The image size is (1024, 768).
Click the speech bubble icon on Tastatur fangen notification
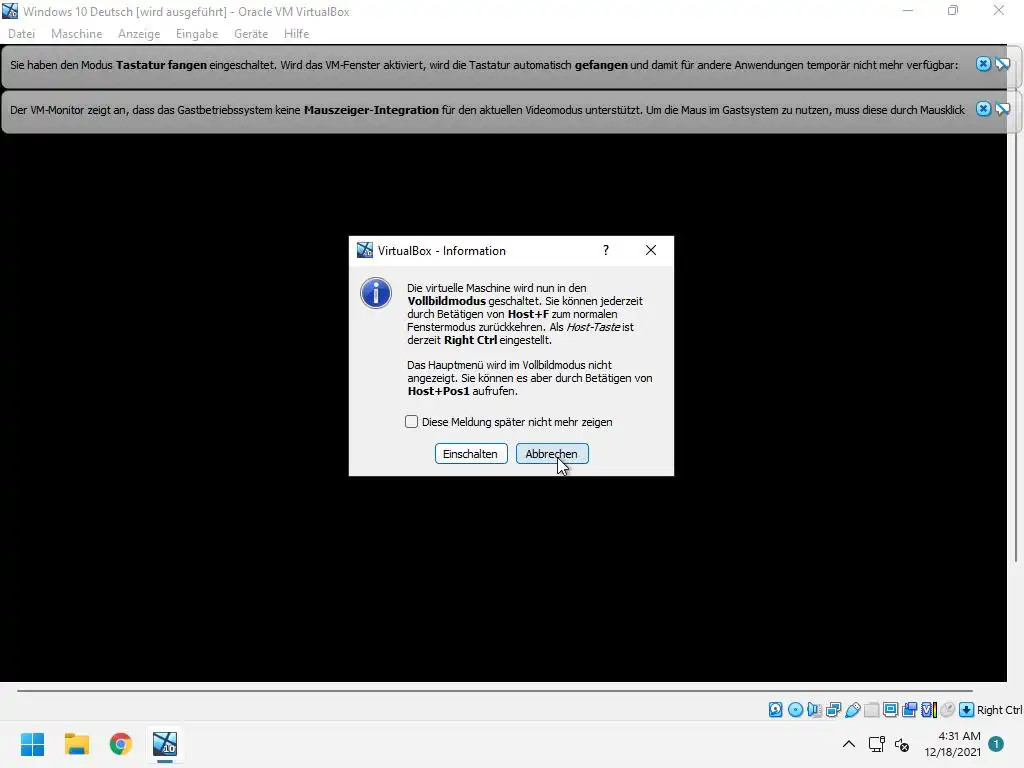1002,64
